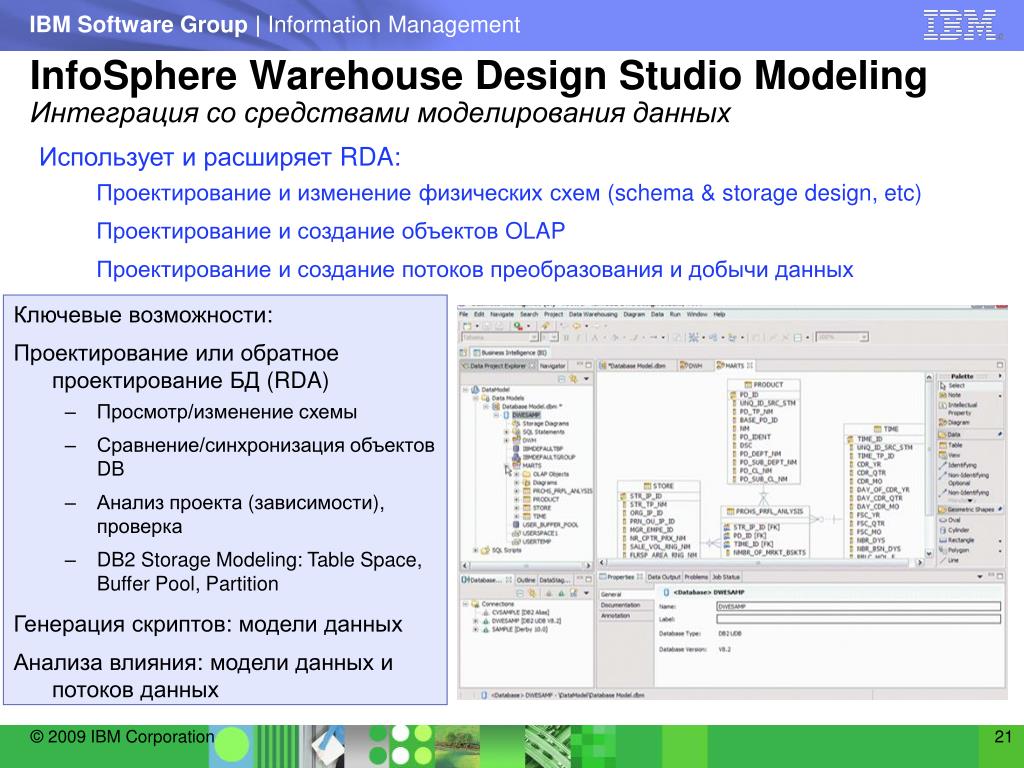Open the Job Status tab

[726, 577]
